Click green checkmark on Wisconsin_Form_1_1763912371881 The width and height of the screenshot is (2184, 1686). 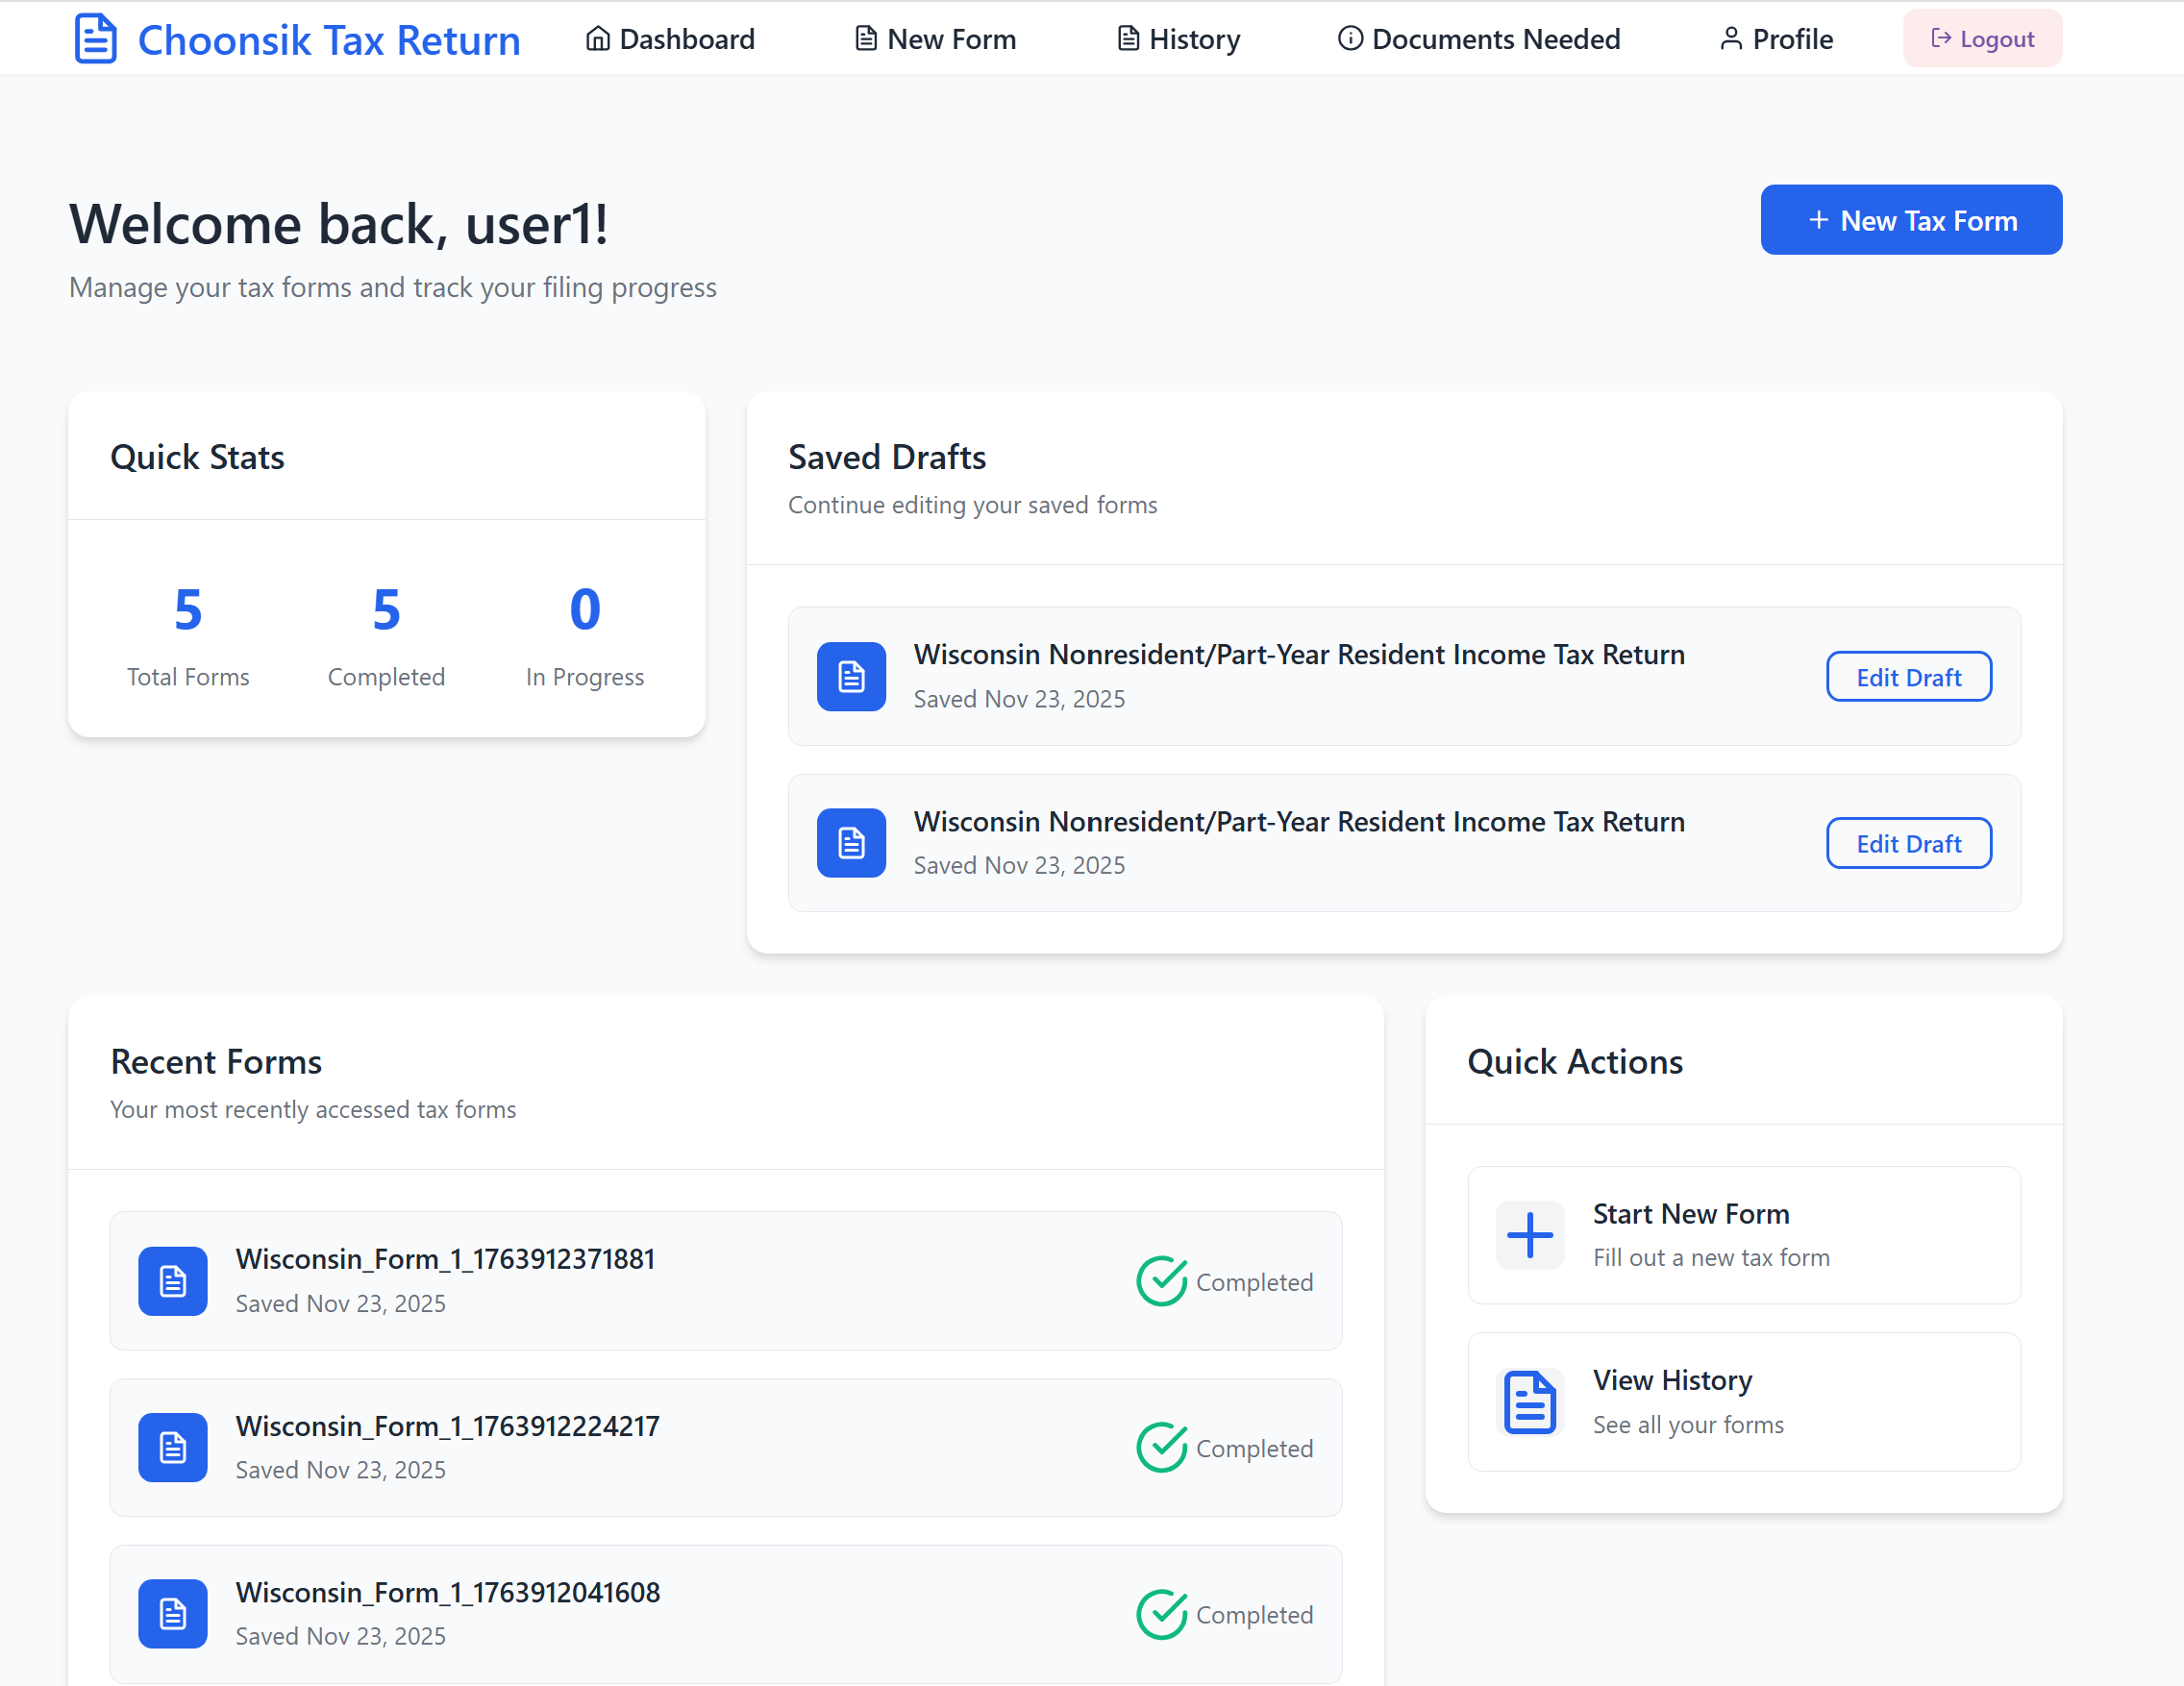pyautogui.click(x=1161, y=1281)
